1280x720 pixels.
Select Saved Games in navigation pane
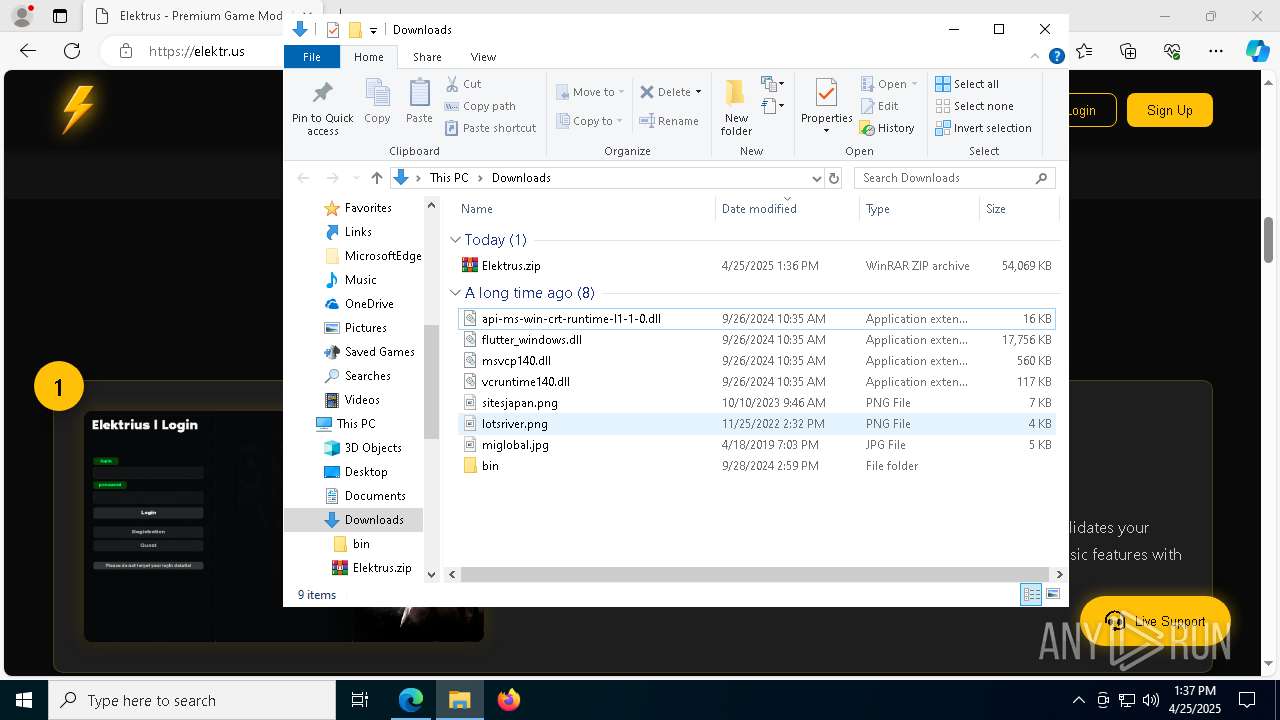click(379, 352)
